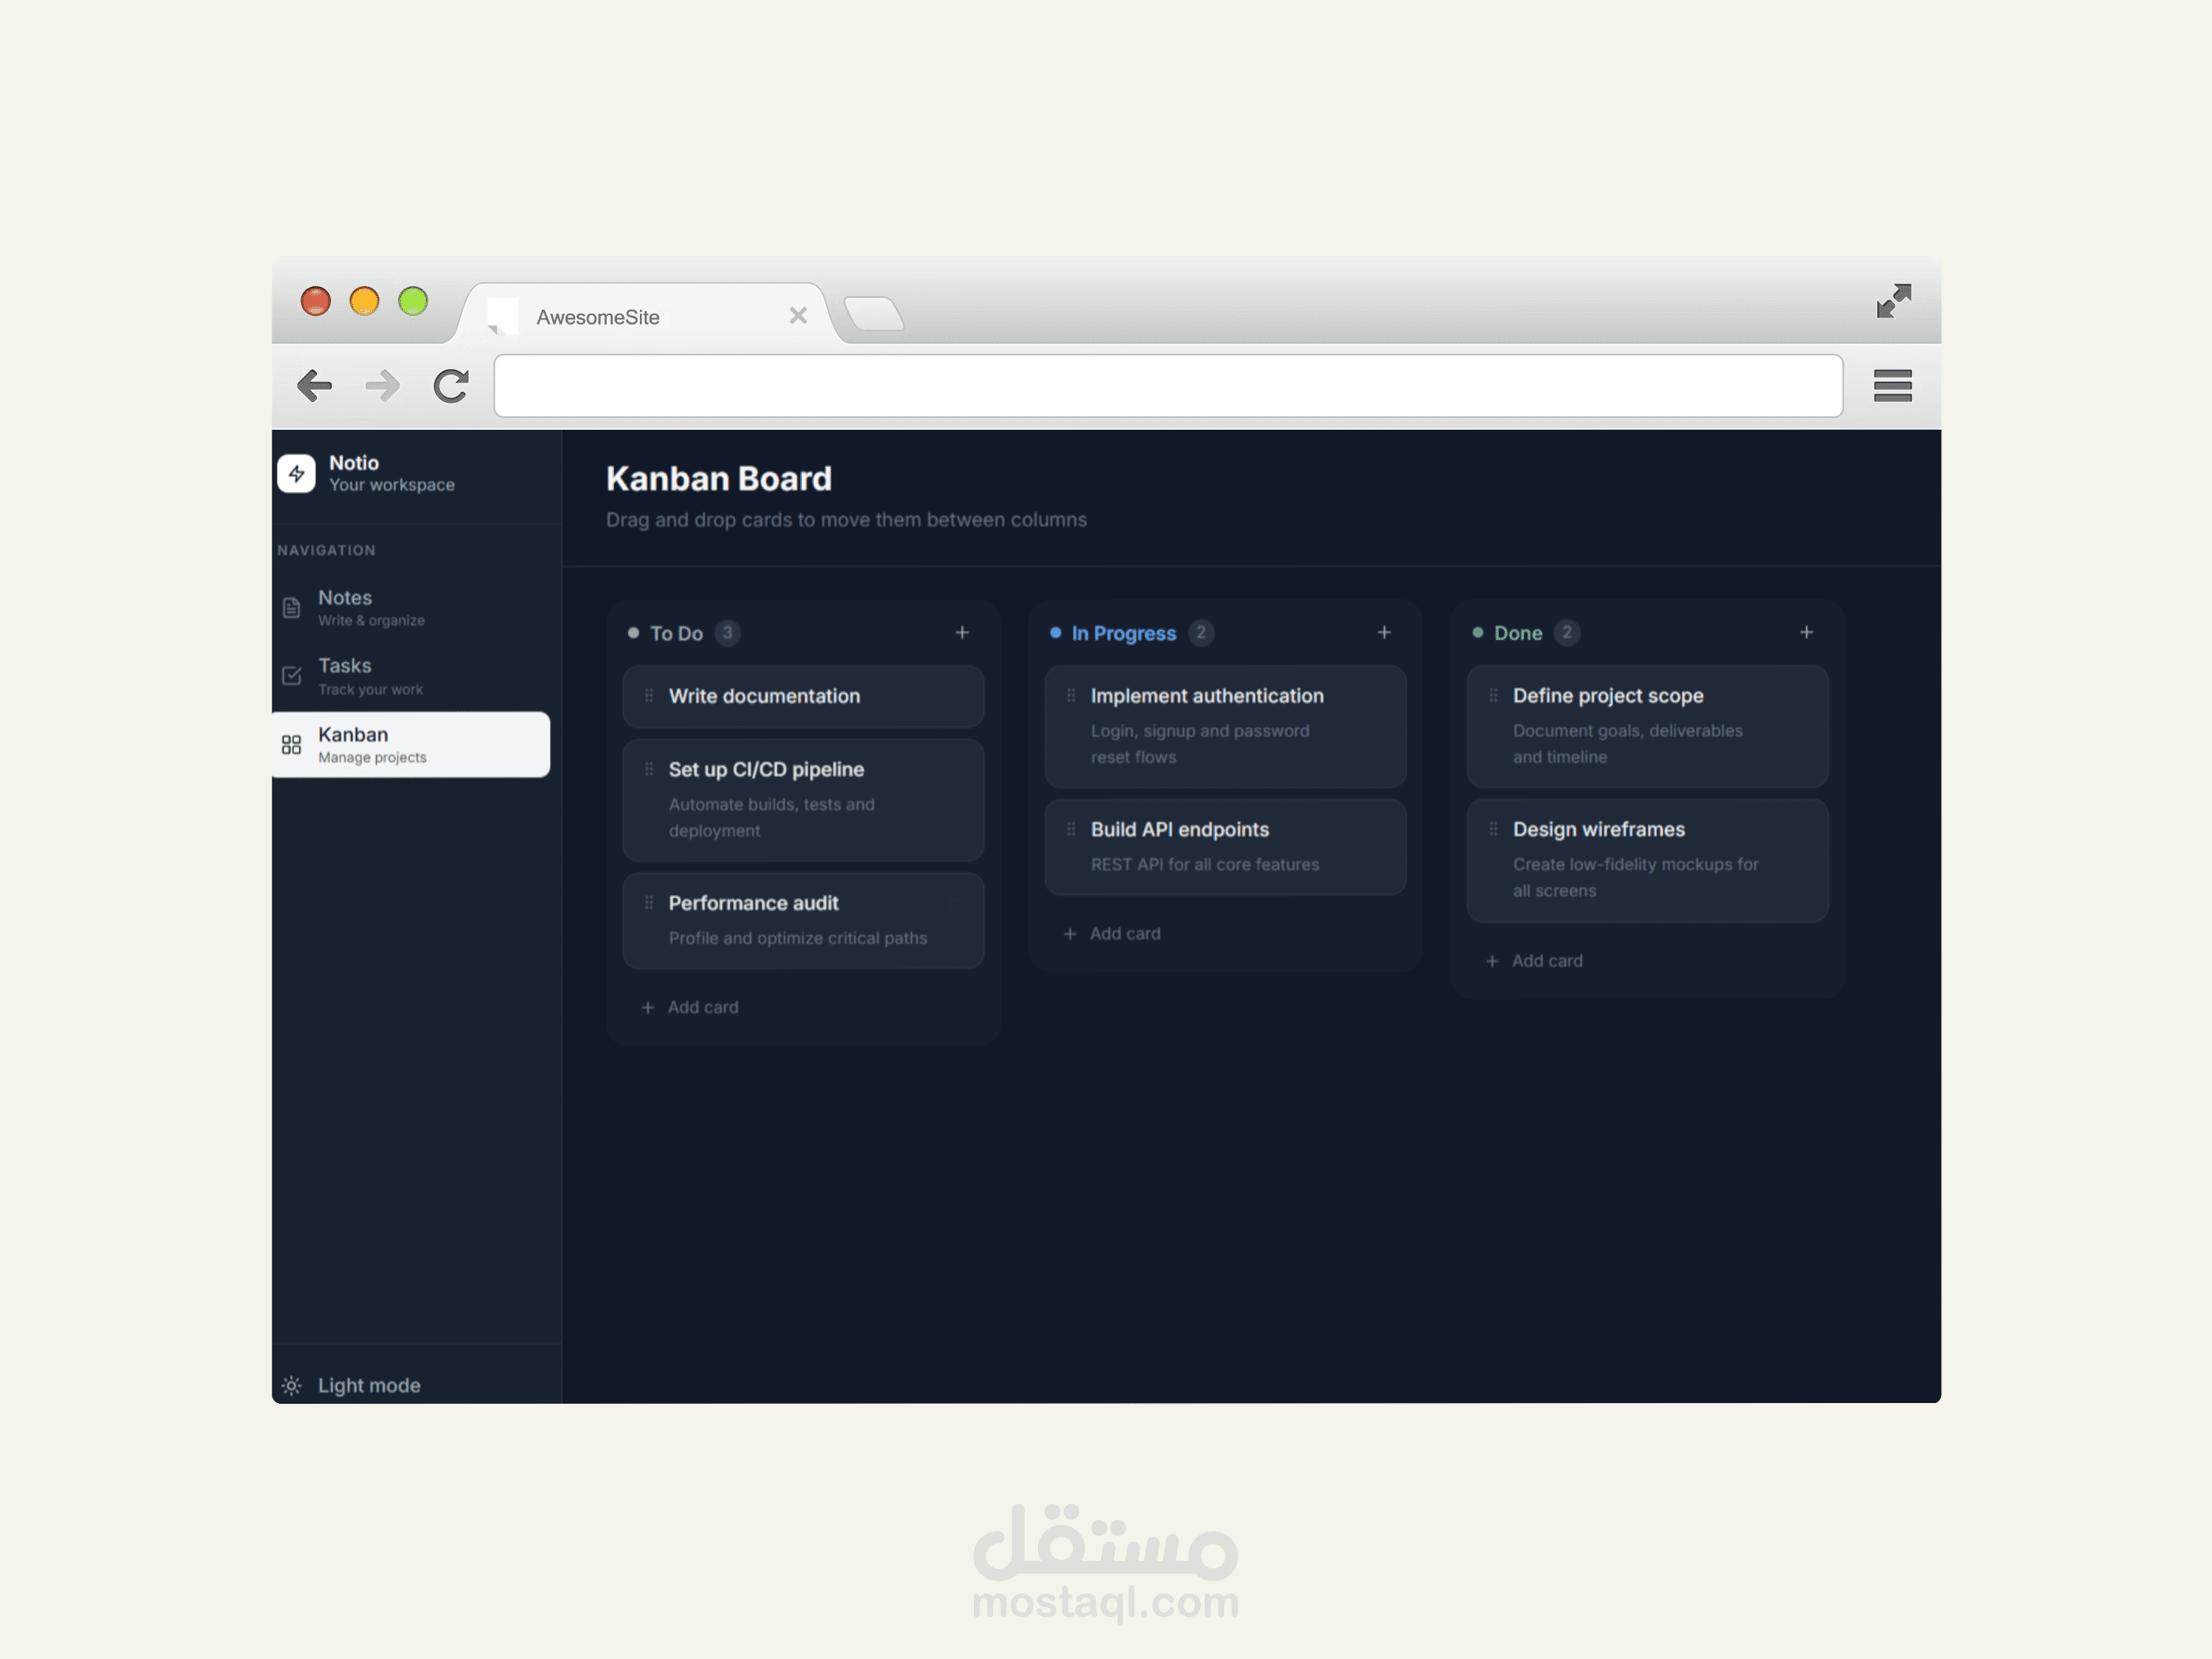Screen dimensions: 2212x1659
Task: Grab handle of Build API endpoints card
Action: (1071, 829)
